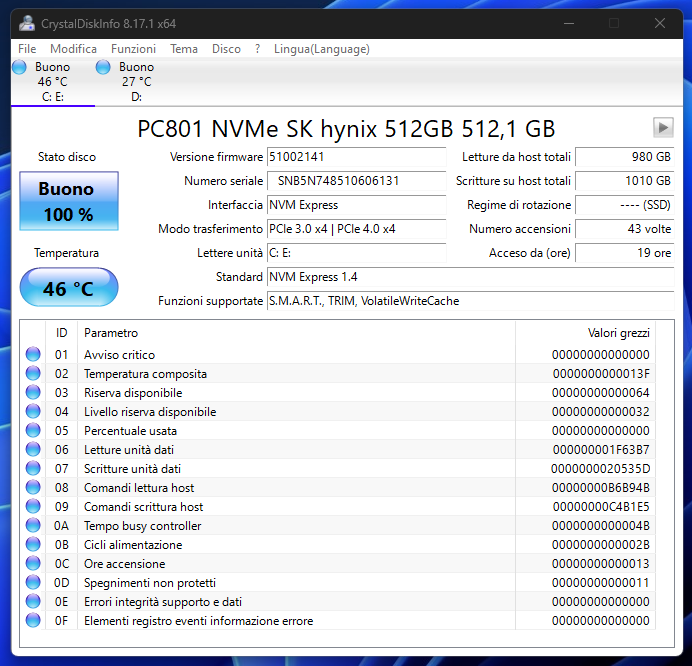The height and width of the screenshot is (666, 692).
Task: Click the Scritture su host totali value
Action: coord(624,181)
